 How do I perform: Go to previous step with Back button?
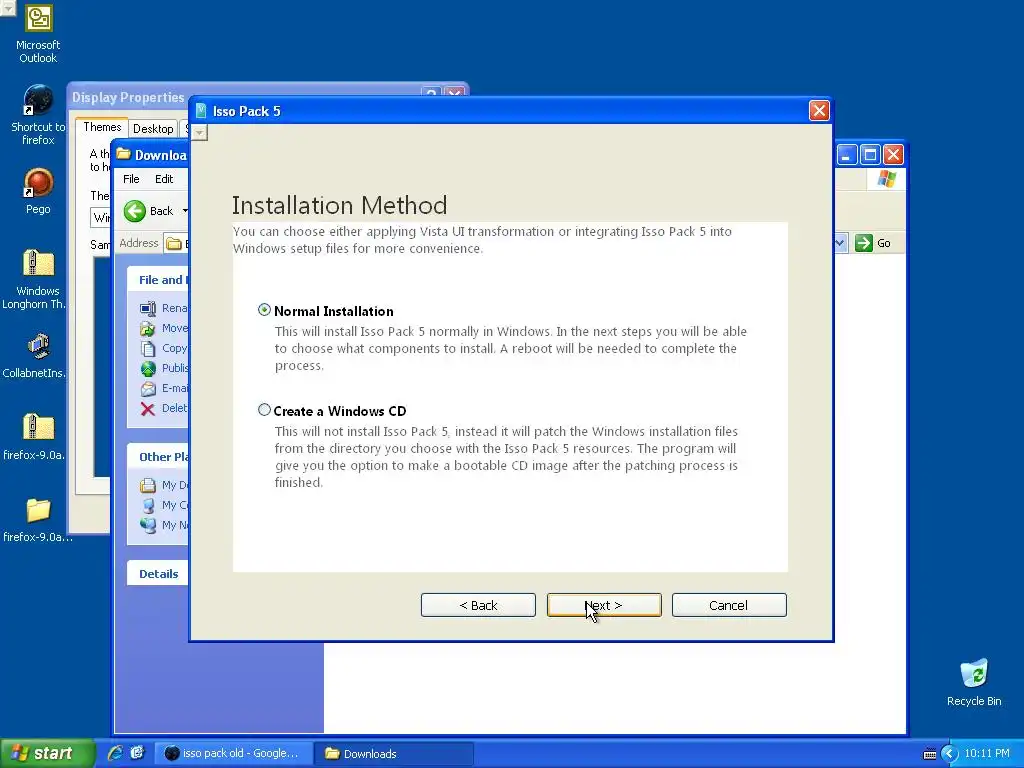(478, 605)
